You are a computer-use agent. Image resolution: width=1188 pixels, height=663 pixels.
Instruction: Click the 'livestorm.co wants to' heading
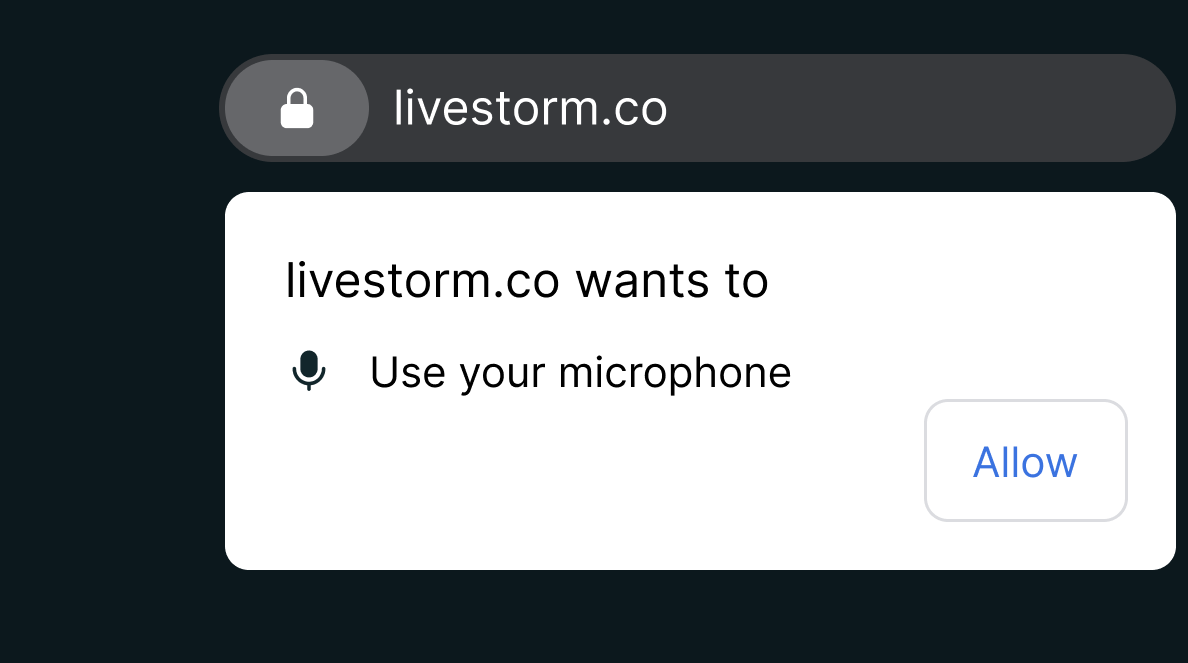(x=527, y=280)
